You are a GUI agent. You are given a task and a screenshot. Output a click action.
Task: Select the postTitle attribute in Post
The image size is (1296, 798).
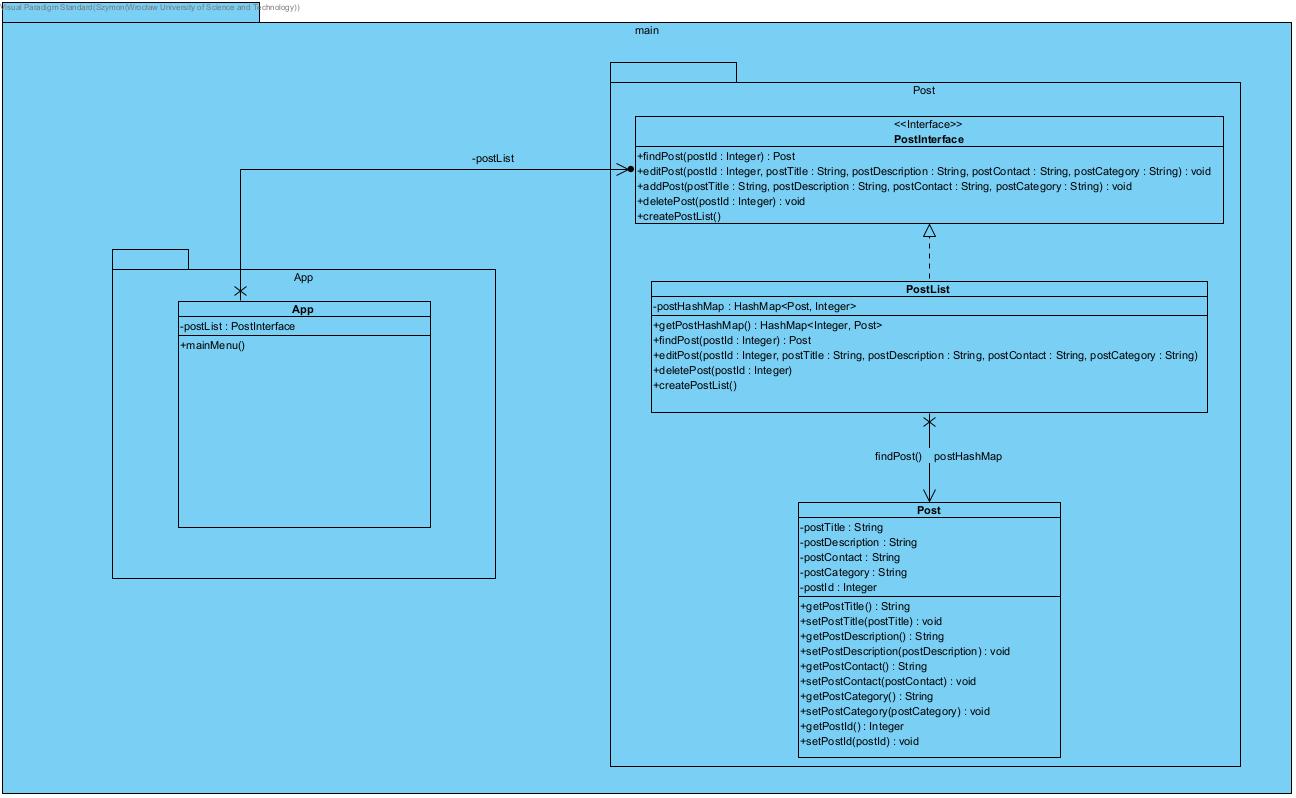[x=840, y=527]
